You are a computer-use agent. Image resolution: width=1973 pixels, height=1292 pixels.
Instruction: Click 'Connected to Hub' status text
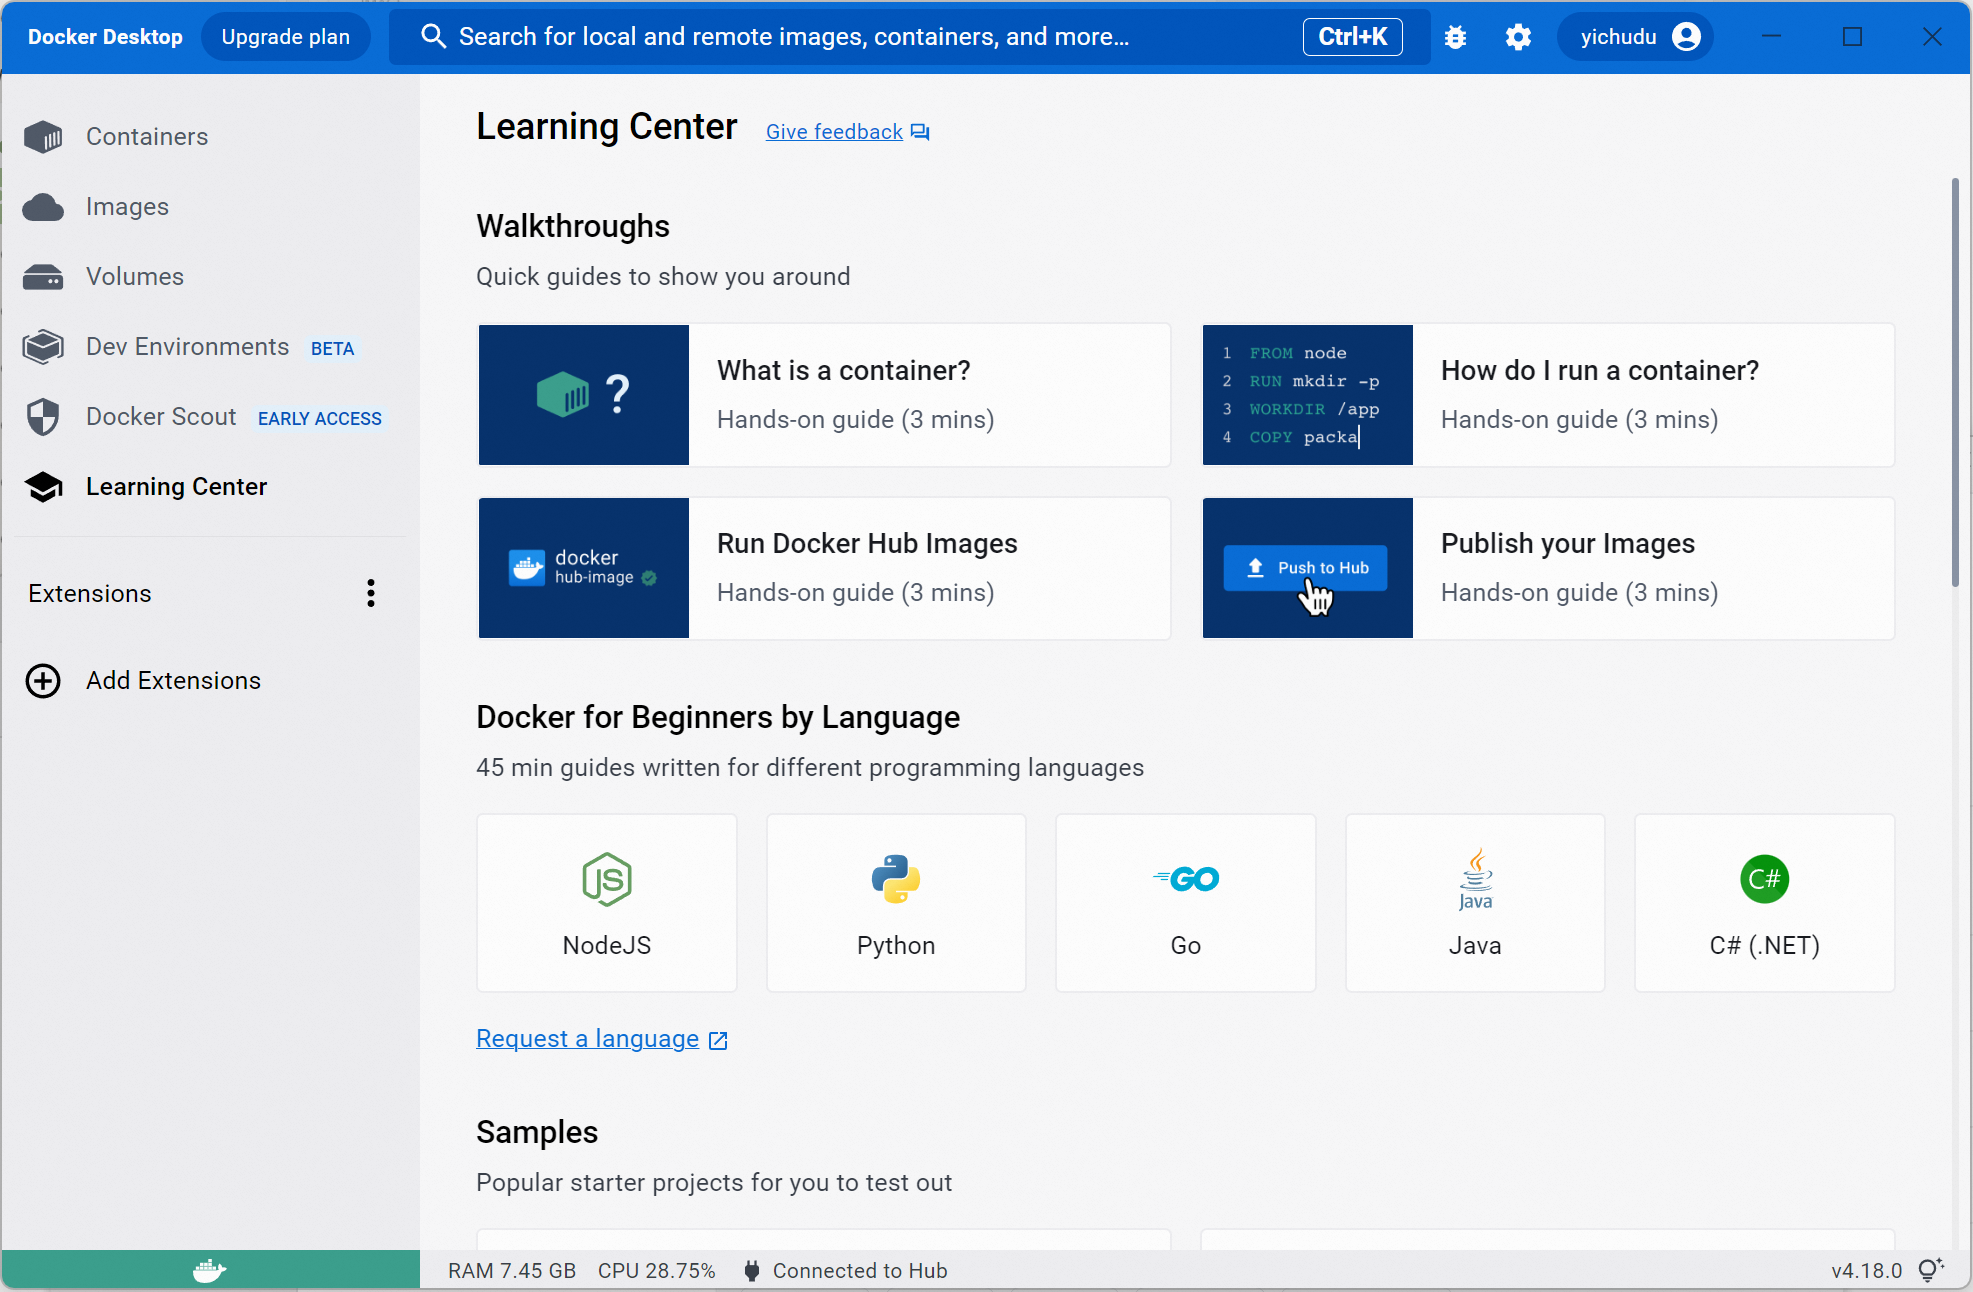coord(860,1271)
